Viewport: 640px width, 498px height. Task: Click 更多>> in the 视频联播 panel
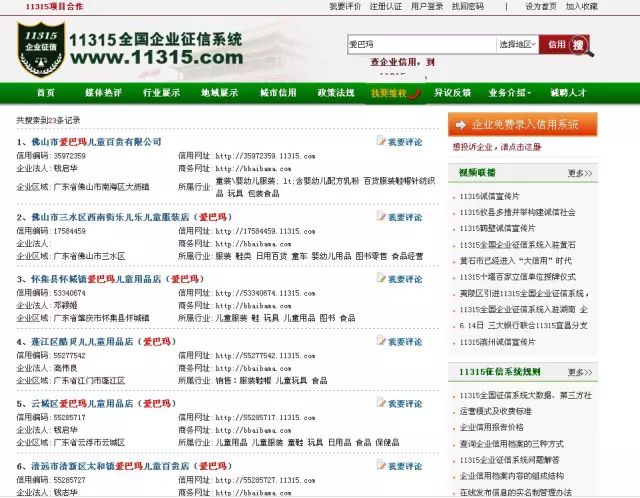580,173
